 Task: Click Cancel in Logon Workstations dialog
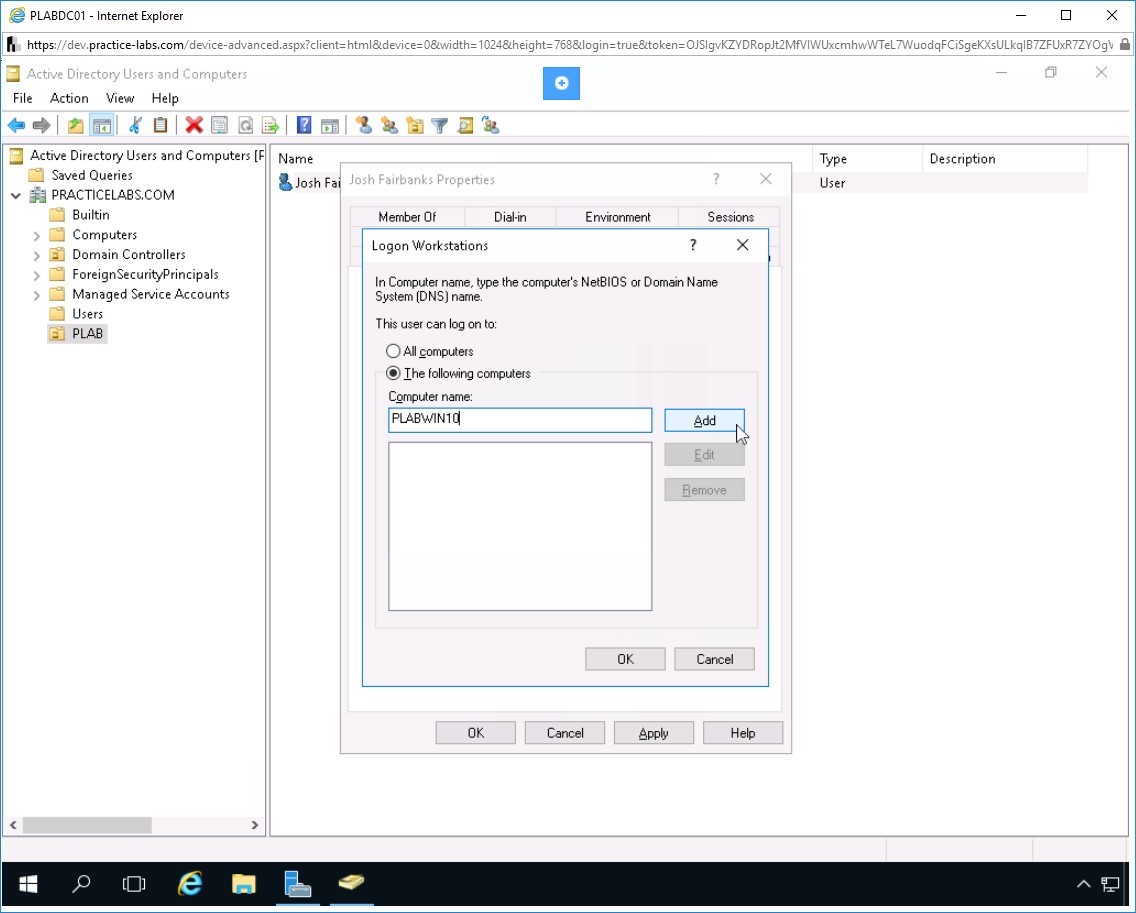[714, 659]
